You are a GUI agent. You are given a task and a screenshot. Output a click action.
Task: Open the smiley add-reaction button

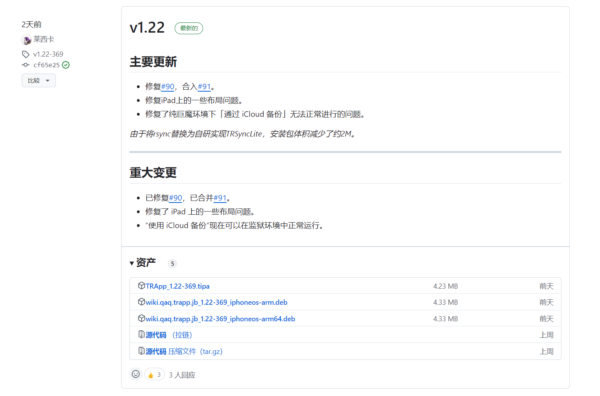pos(136,374)
